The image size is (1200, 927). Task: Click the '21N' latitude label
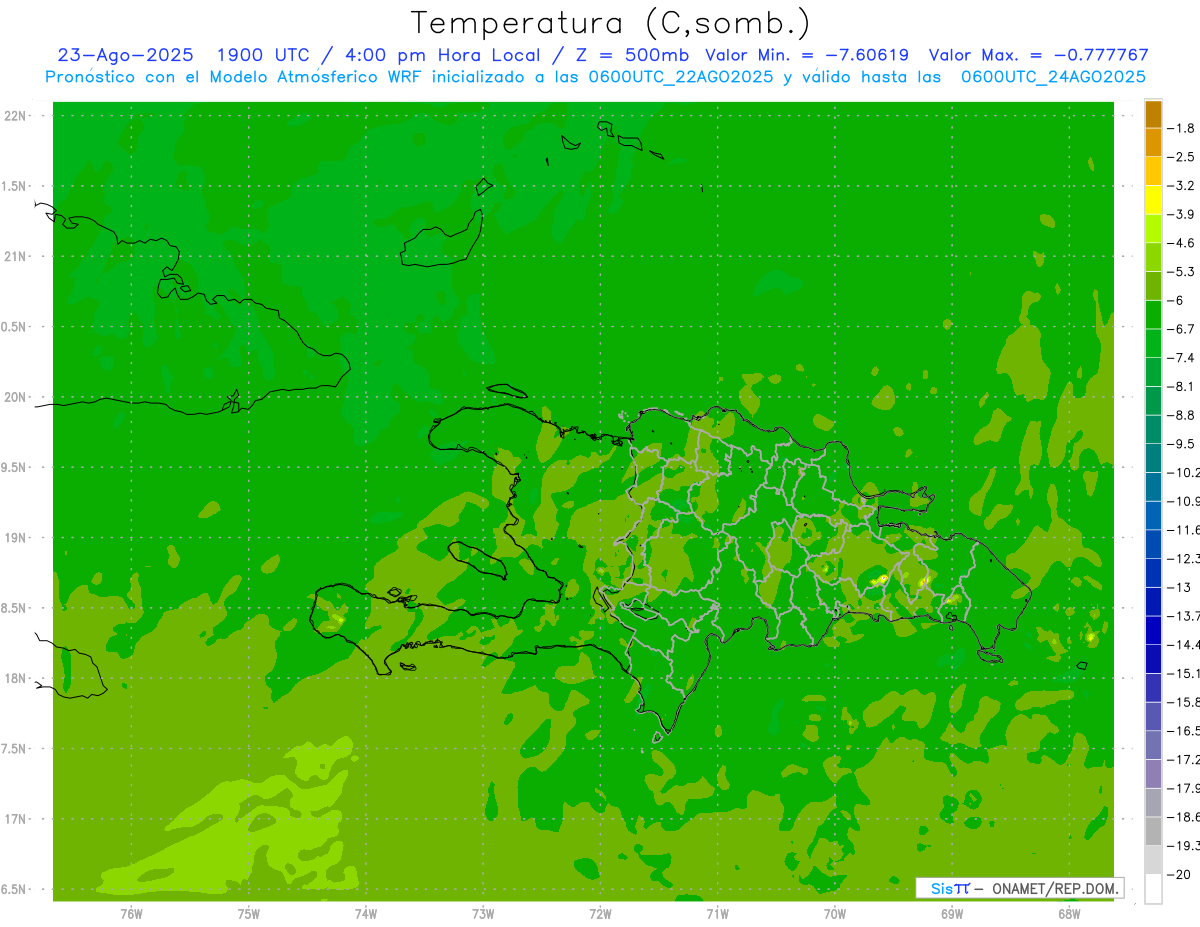coord(17,256)
